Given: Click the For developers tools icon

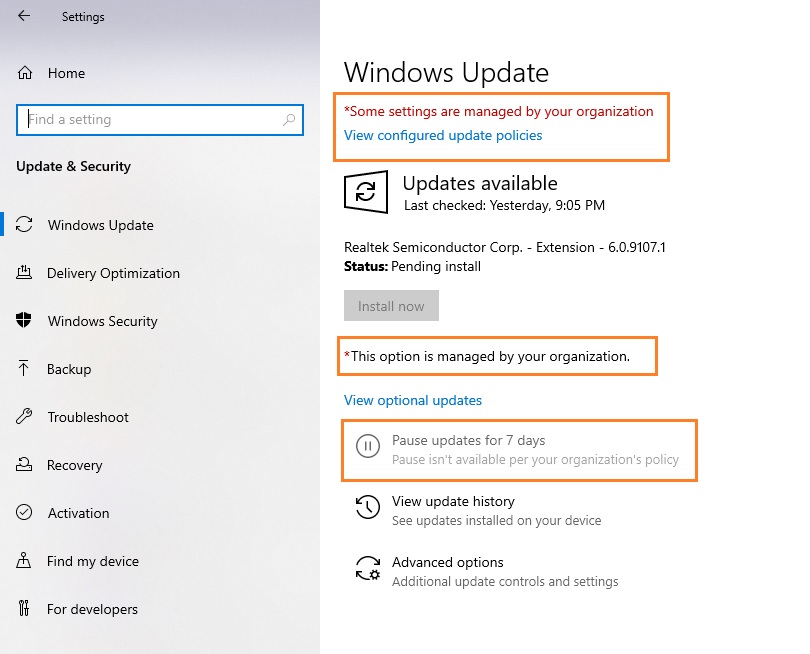Looking at the screenshot, I should 24,609.
